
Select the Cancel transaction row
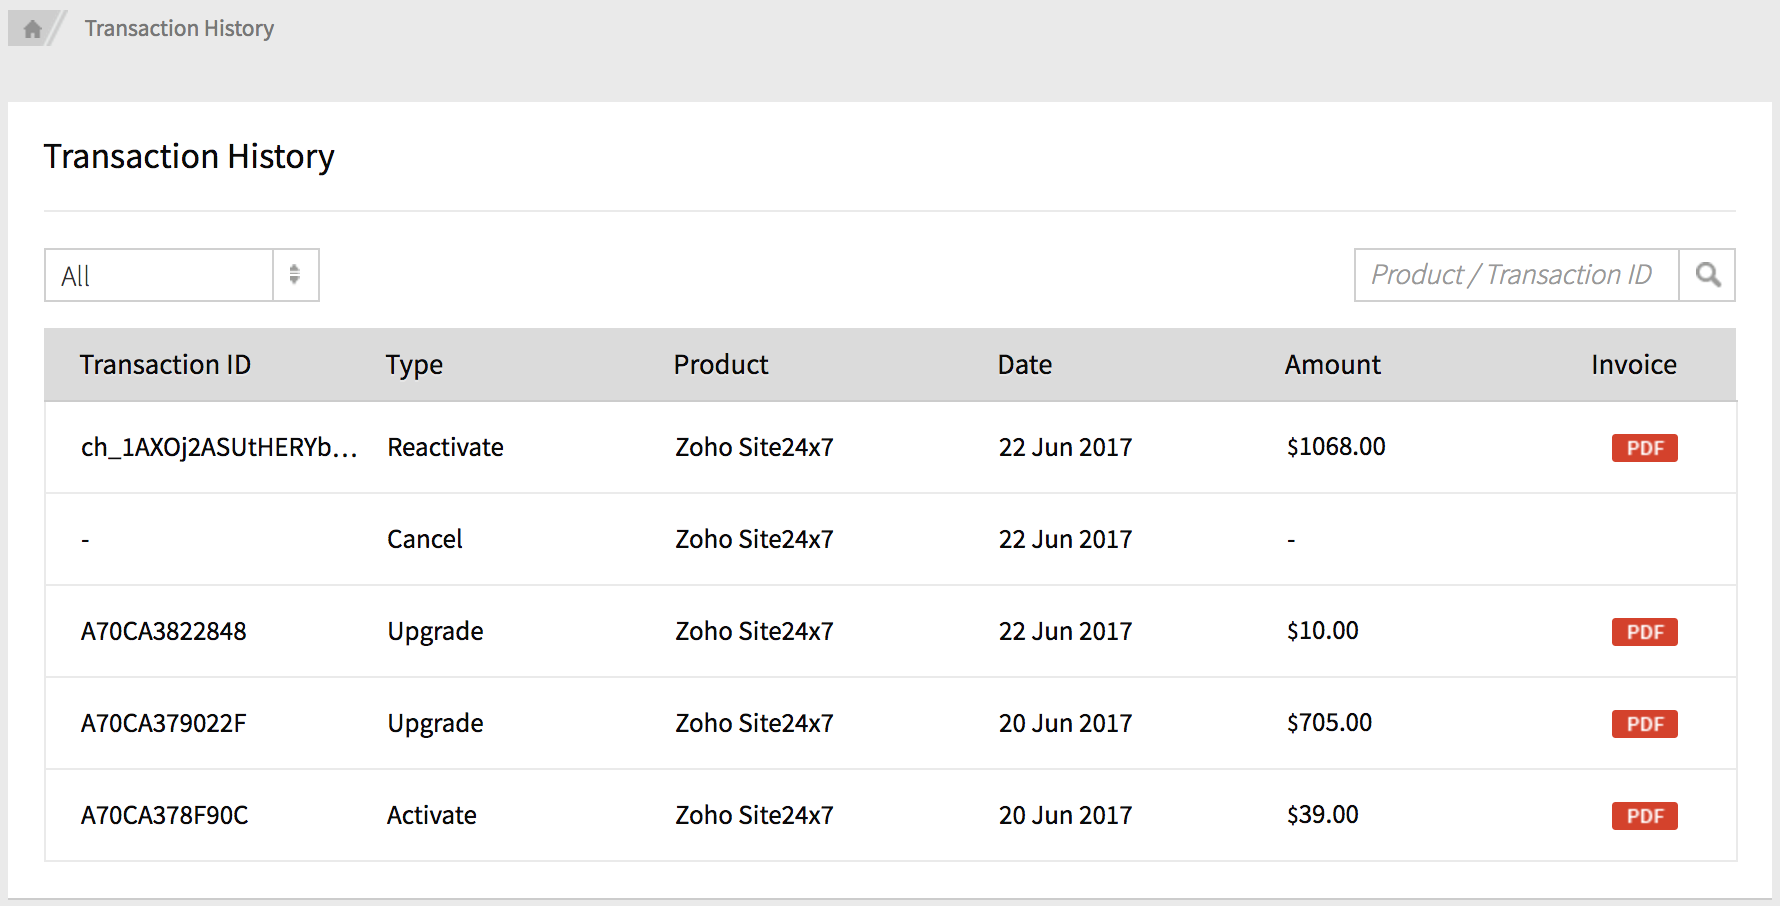click(x=425, y=539)
